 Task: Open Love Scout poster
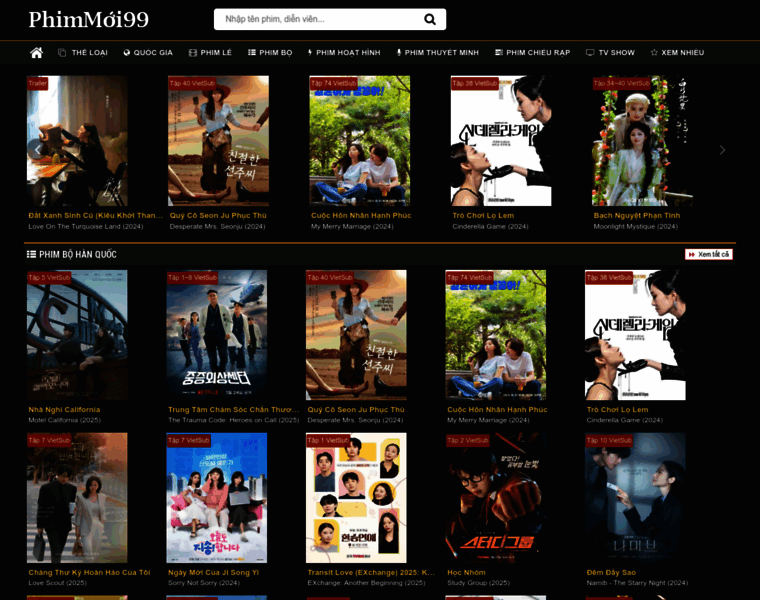pos(77,498)
